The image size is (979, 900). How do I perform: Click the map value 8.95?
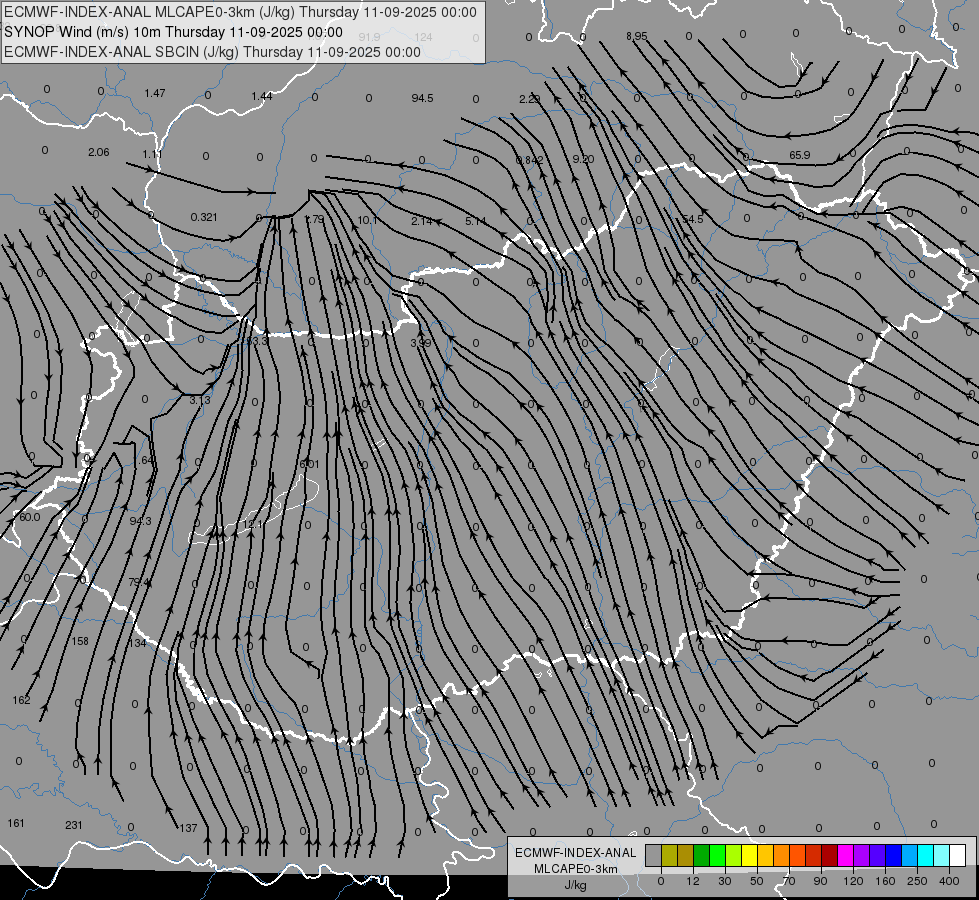(x=637, y=36)
